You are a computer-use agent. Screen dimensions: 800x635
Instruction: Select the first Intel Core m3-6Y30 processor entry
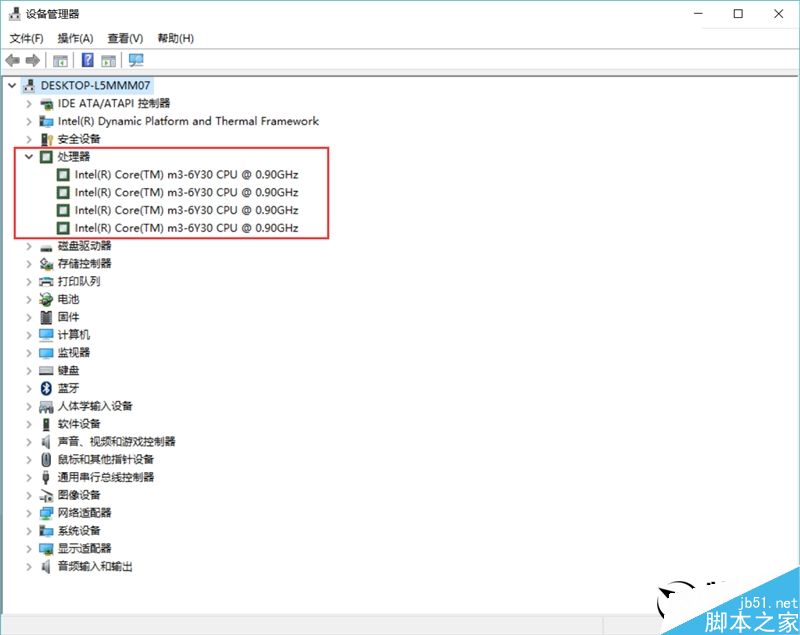[x=186, y=174]
